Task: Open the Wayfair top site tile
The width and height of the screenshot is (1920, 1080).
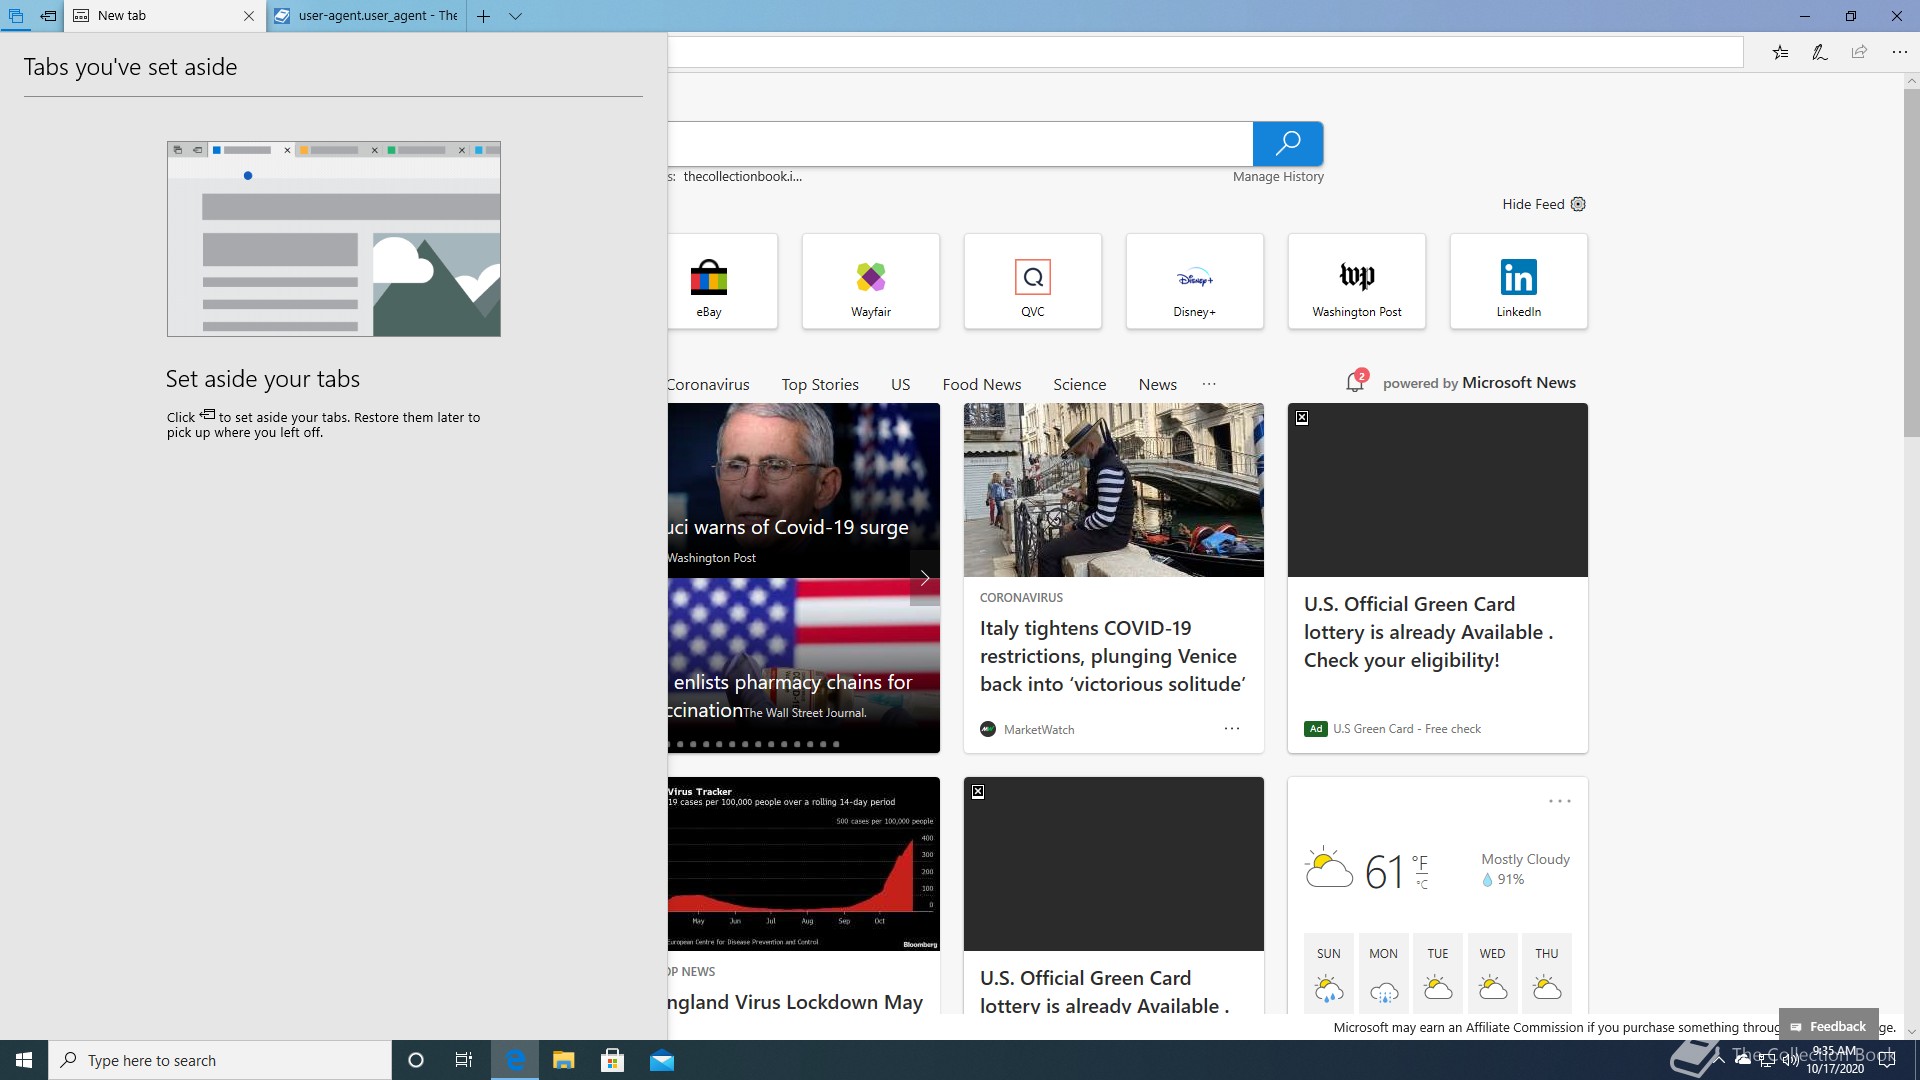Action: pos(871,281)
